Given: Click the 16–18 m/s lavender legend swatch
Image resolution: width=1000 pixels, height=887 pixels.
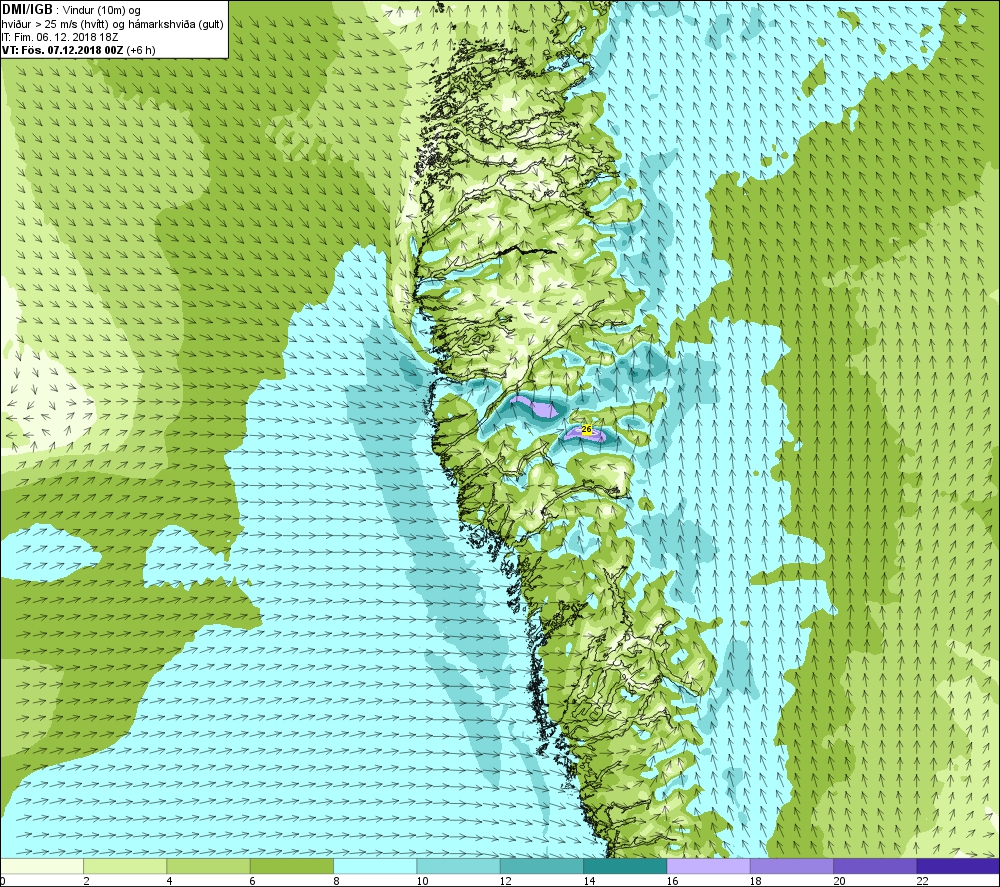Looking at the screenshot, I should click(709, 866).
